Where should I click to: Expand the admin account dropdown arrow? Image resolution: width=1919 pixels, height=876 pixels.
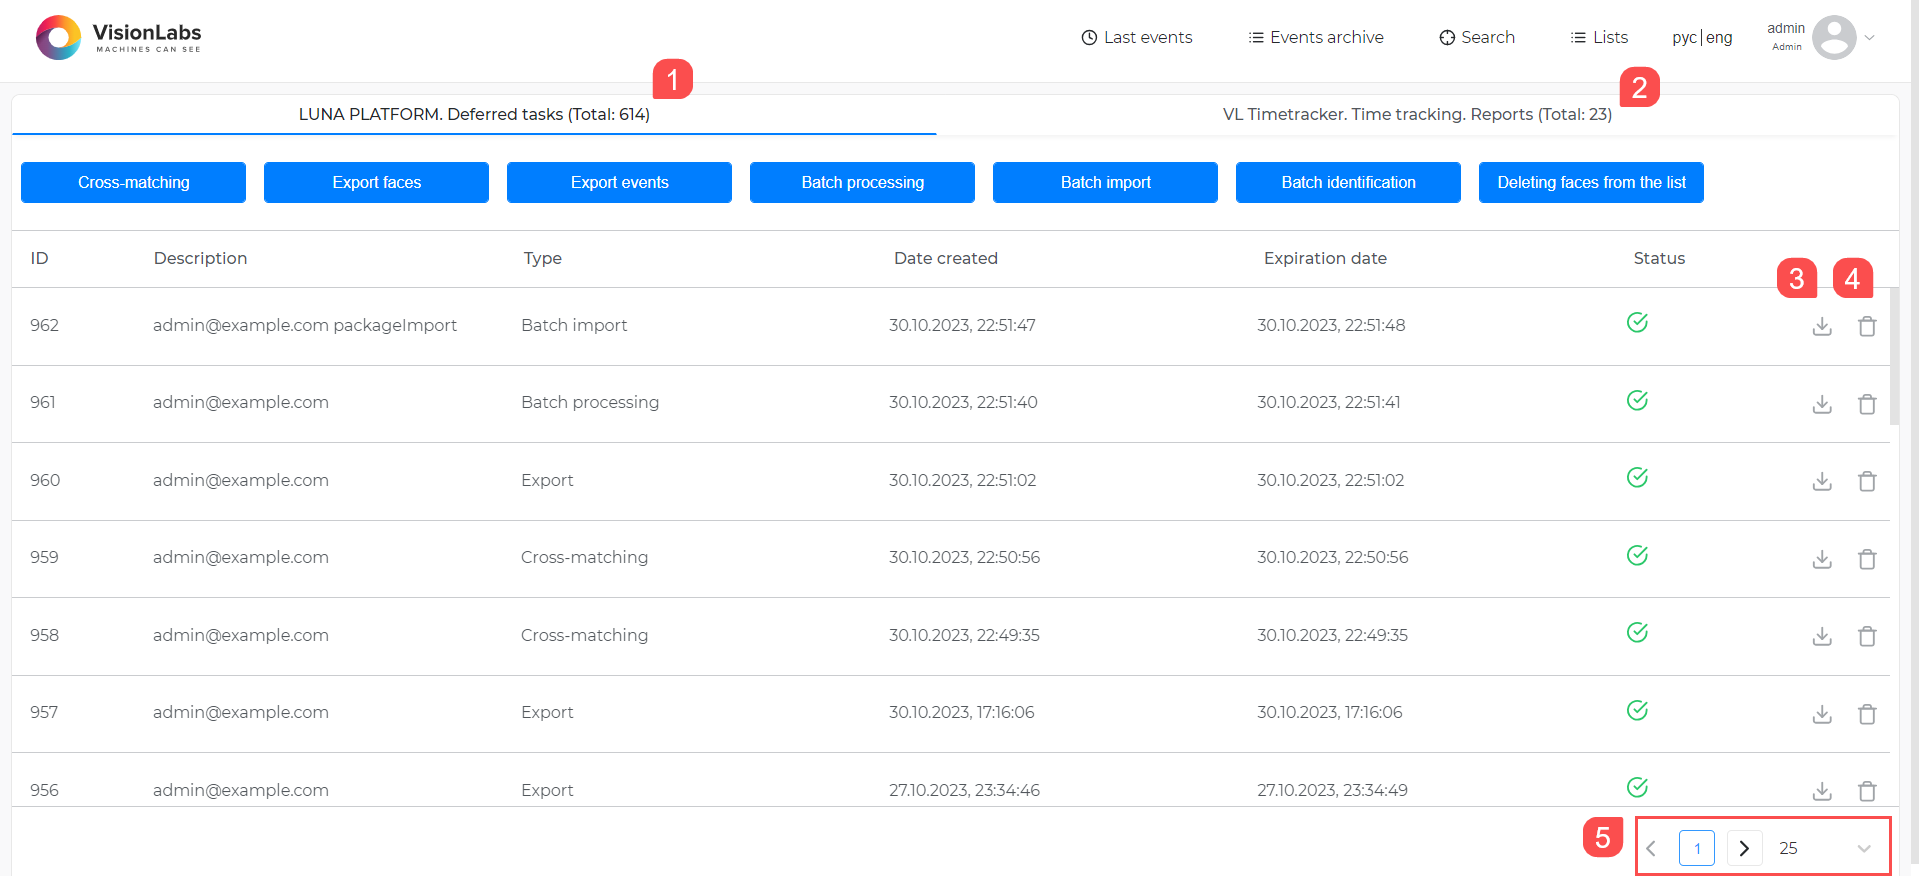coord(1869,38)
